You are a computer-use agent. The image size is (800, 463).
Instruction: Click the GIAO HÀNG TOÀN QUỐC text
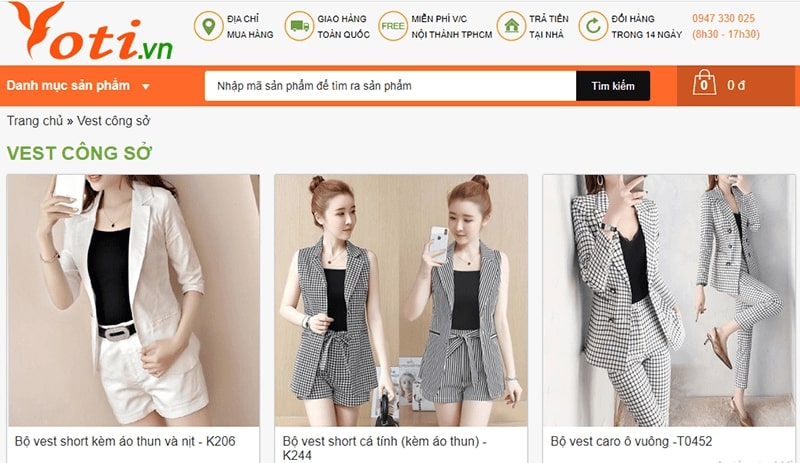pyautogui.click(x=343, y=27)
